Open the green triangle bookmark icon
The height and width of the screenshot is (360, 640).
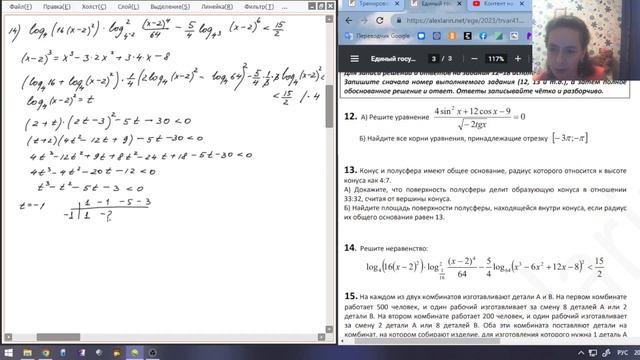(x=499, y=36)
